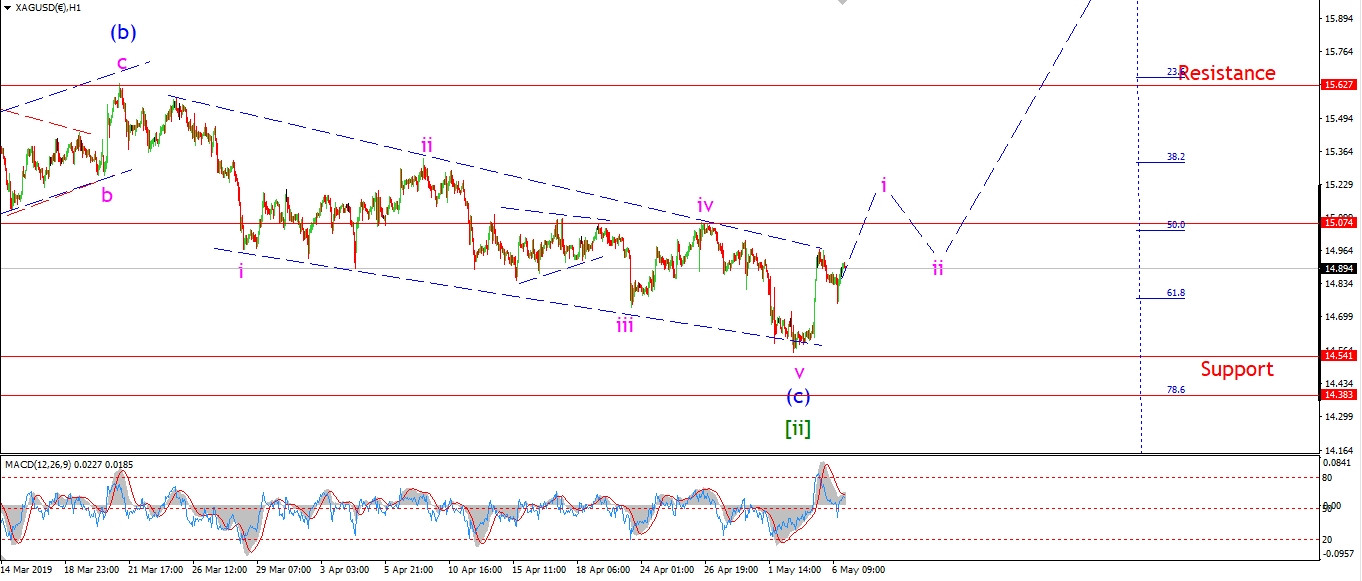
Task: Click the 15.074 red price tag
Action: click(x=1338, y=222)
